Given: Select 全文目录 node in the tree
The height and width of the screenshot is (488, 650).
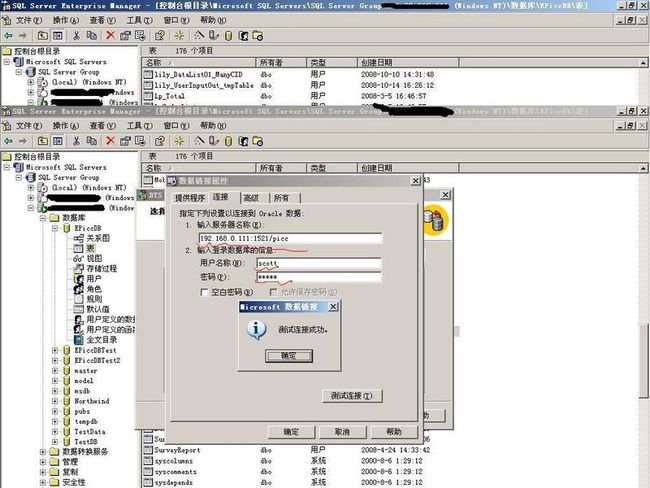Looking at the screenshot, I should coord(102,340).
